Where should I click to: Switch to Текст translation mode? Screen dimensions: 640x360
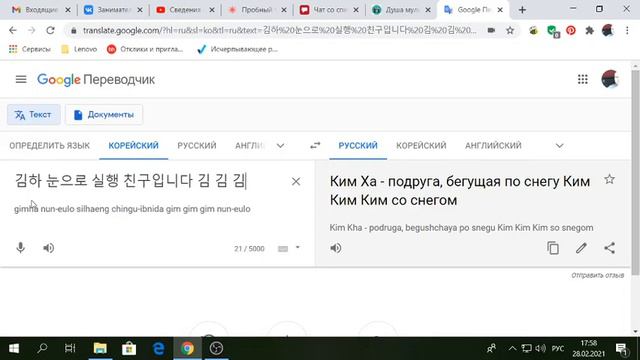[33, 114]
